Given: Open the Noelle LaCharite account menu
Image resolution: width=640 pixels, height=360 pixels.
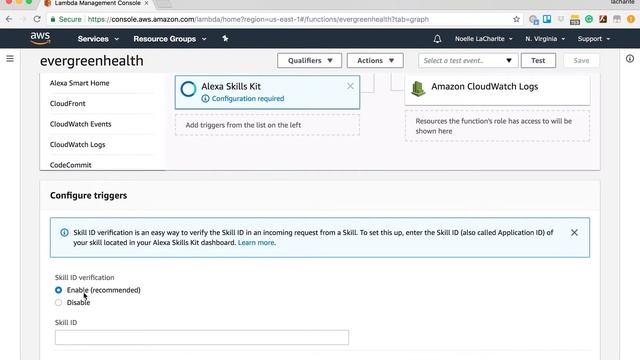Looking at the screenshot, I should (483, 39).
